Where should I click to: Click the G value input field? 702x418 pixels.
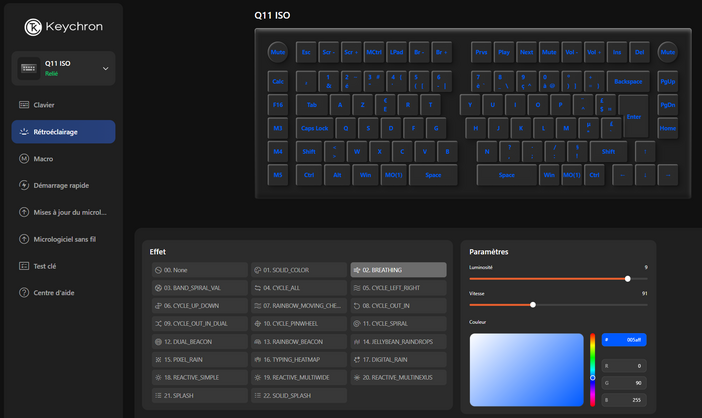624,383
